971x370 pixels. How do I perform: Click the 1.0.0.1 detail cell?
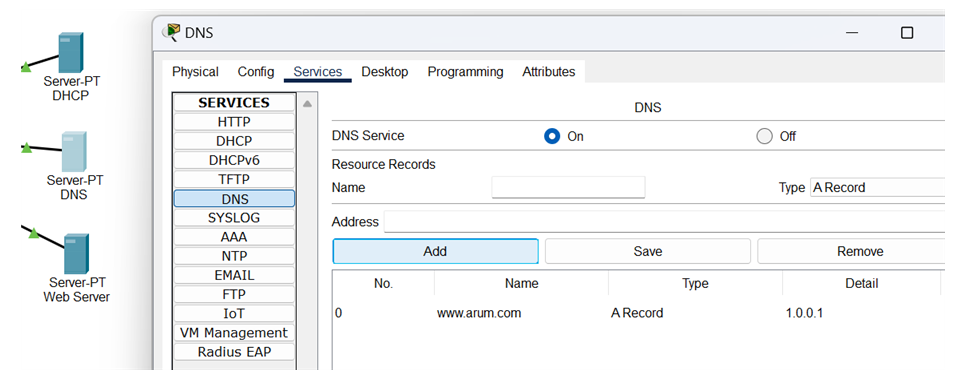[804, 313]
